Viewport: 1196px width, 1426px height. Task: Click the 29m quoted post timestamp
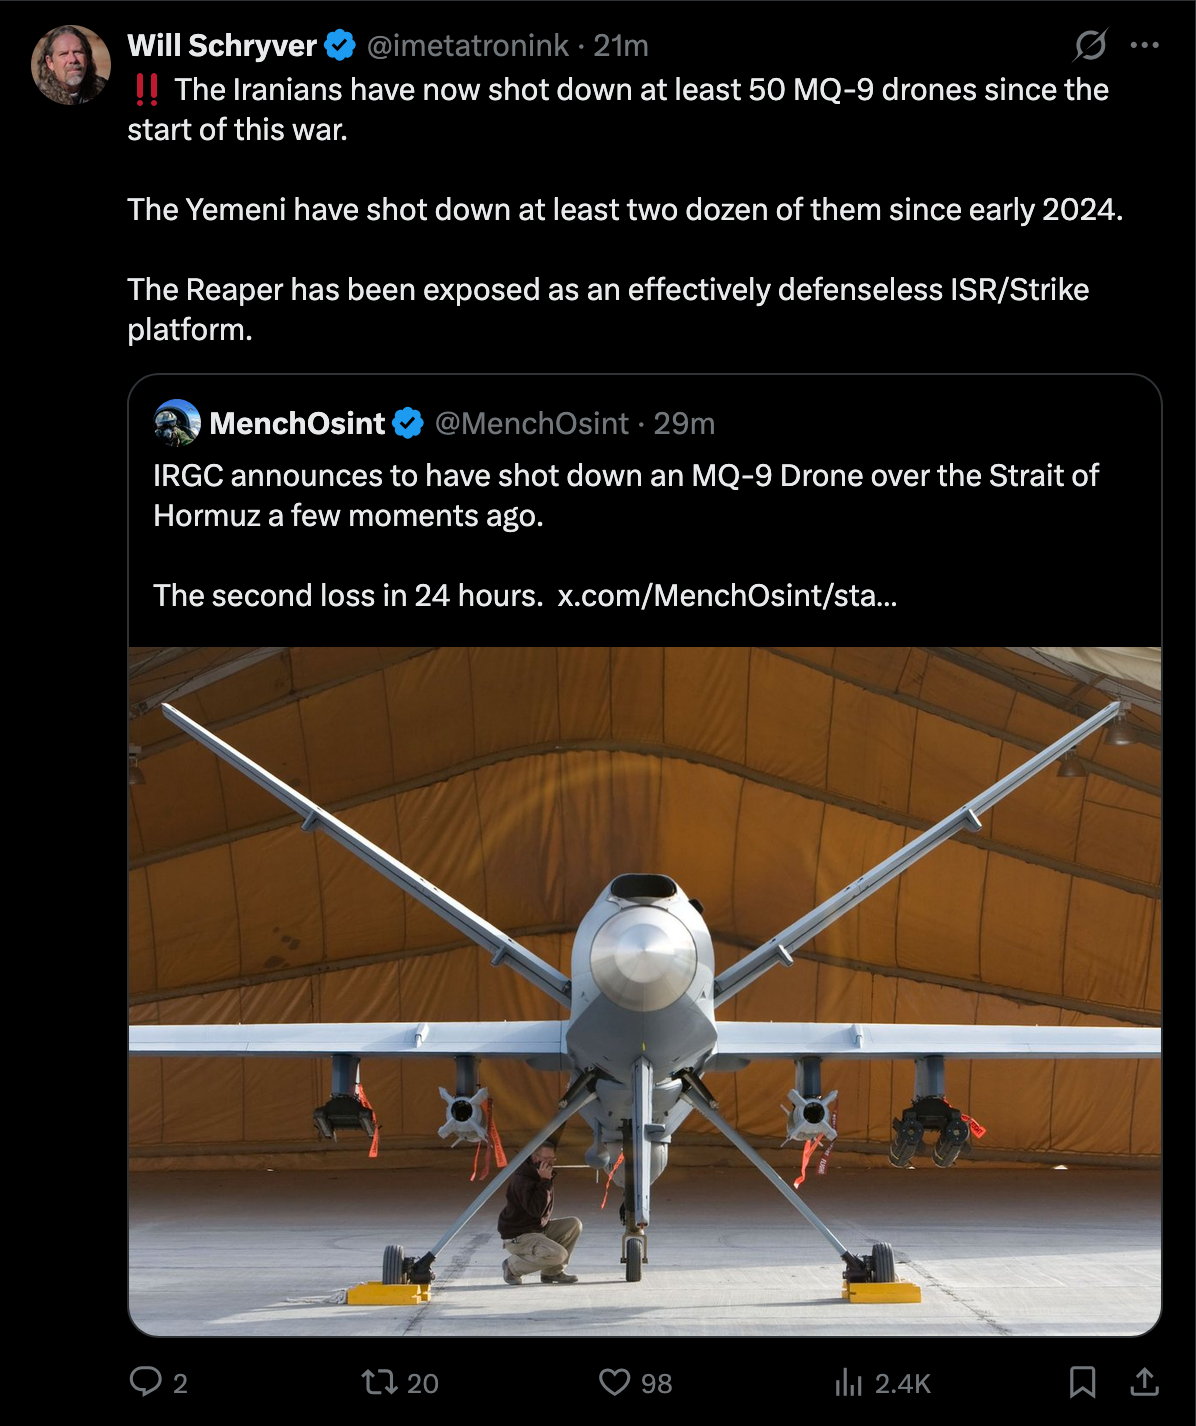684,423
